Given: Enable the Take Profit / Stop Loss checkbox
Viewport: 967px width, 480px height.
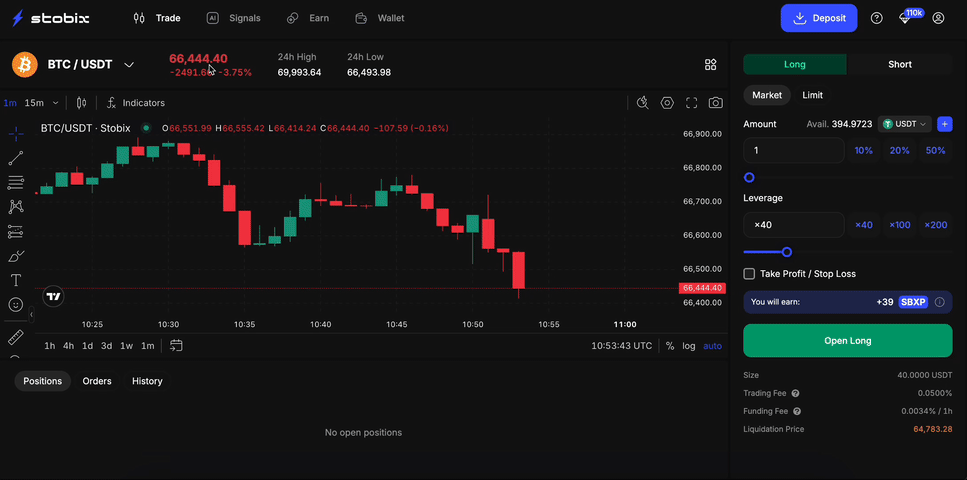Looking at the screenshot, I should 749,273.
